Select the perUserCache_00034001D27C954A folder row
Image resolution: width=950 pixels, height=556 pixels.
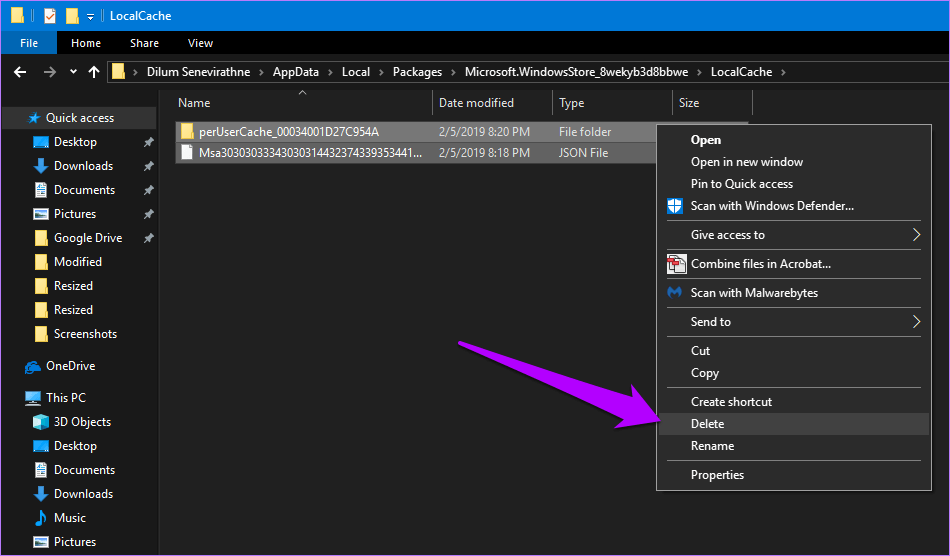point(416,131)
